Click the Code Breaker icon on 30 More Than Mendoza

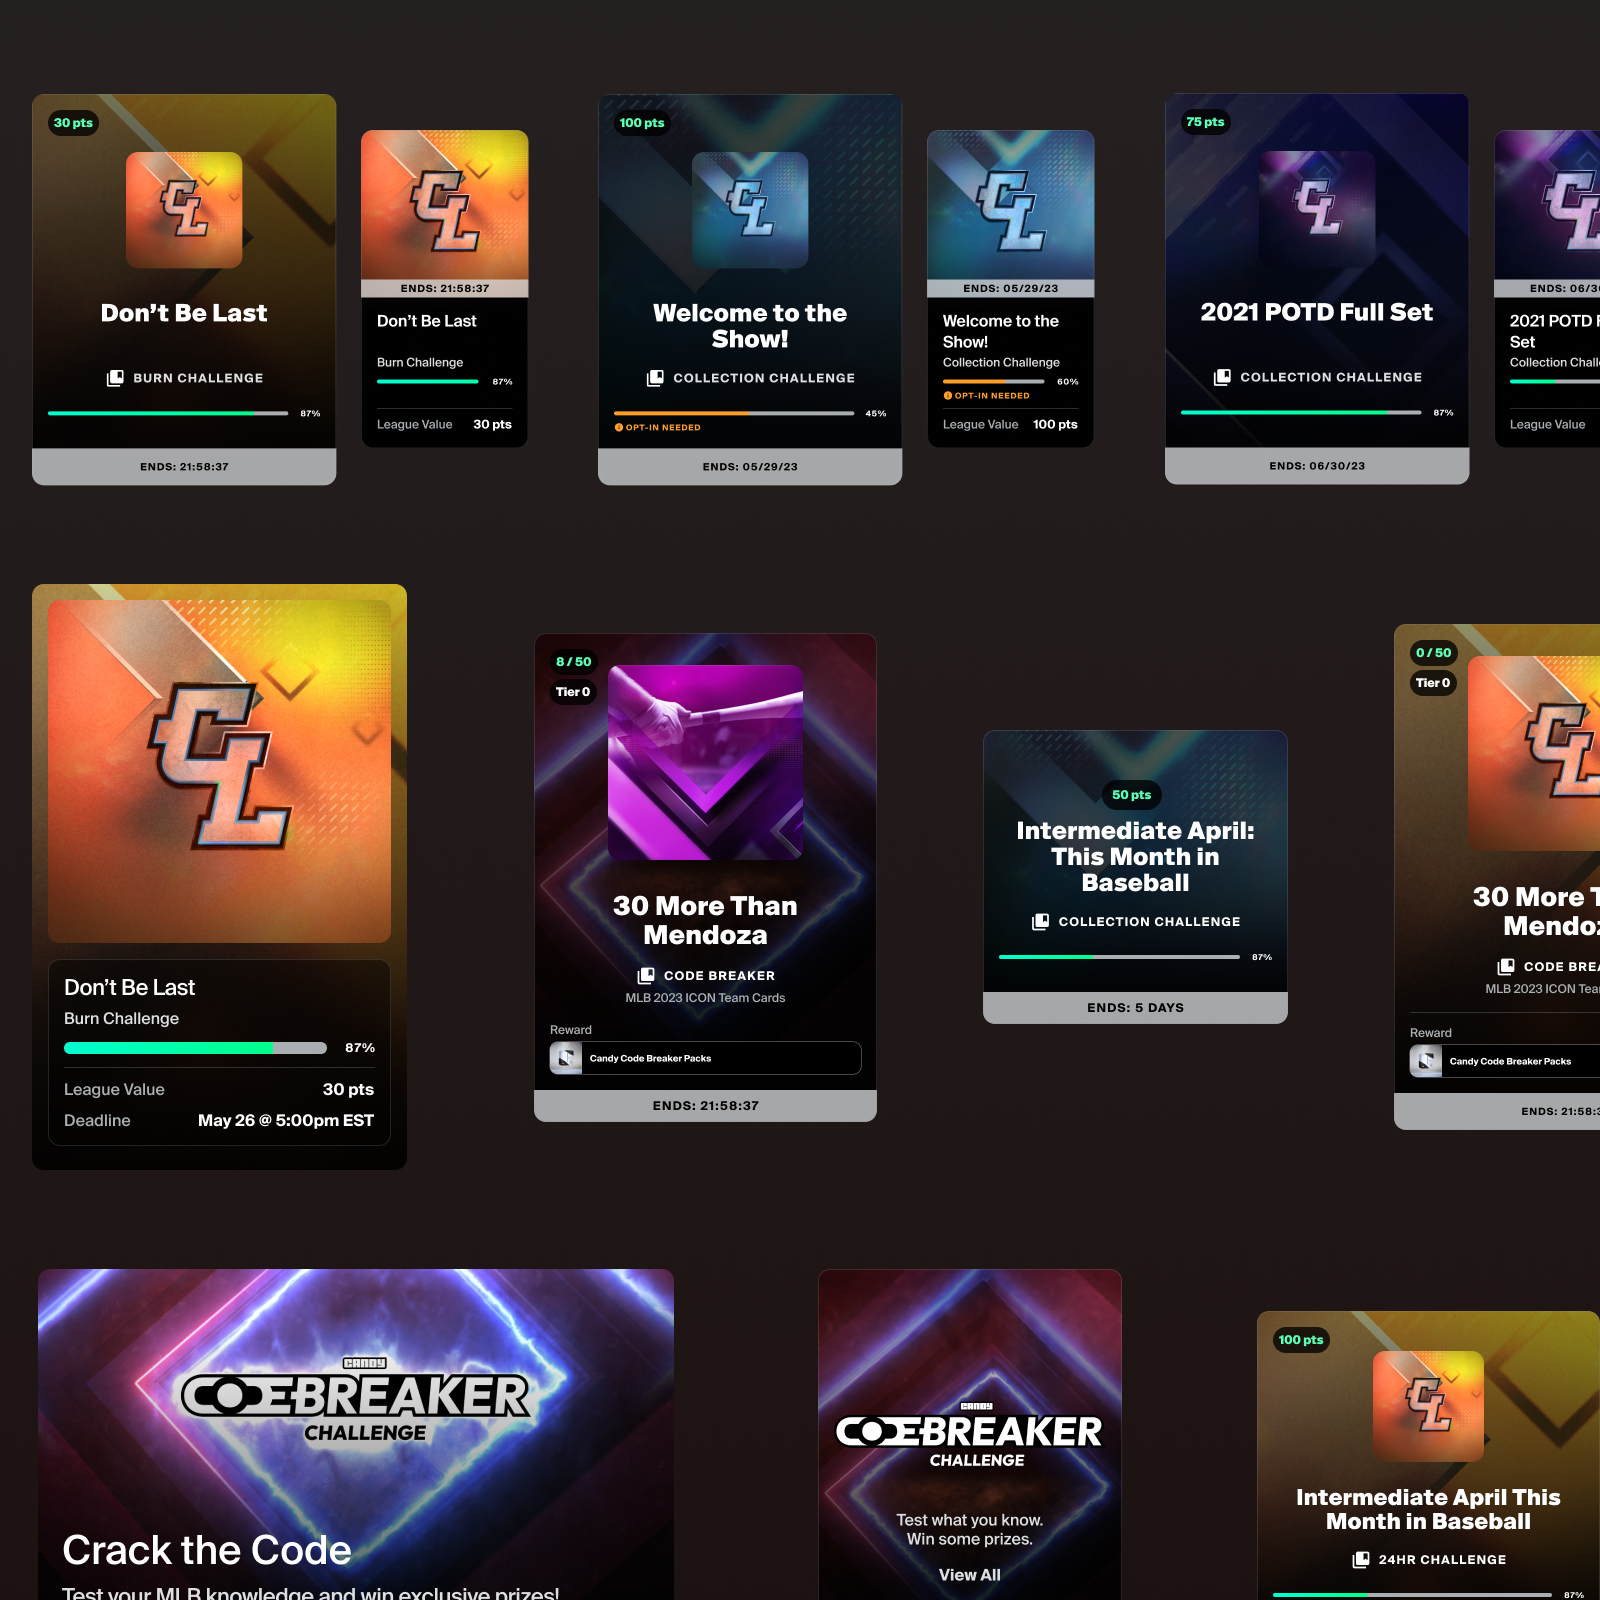pos(646,975)
